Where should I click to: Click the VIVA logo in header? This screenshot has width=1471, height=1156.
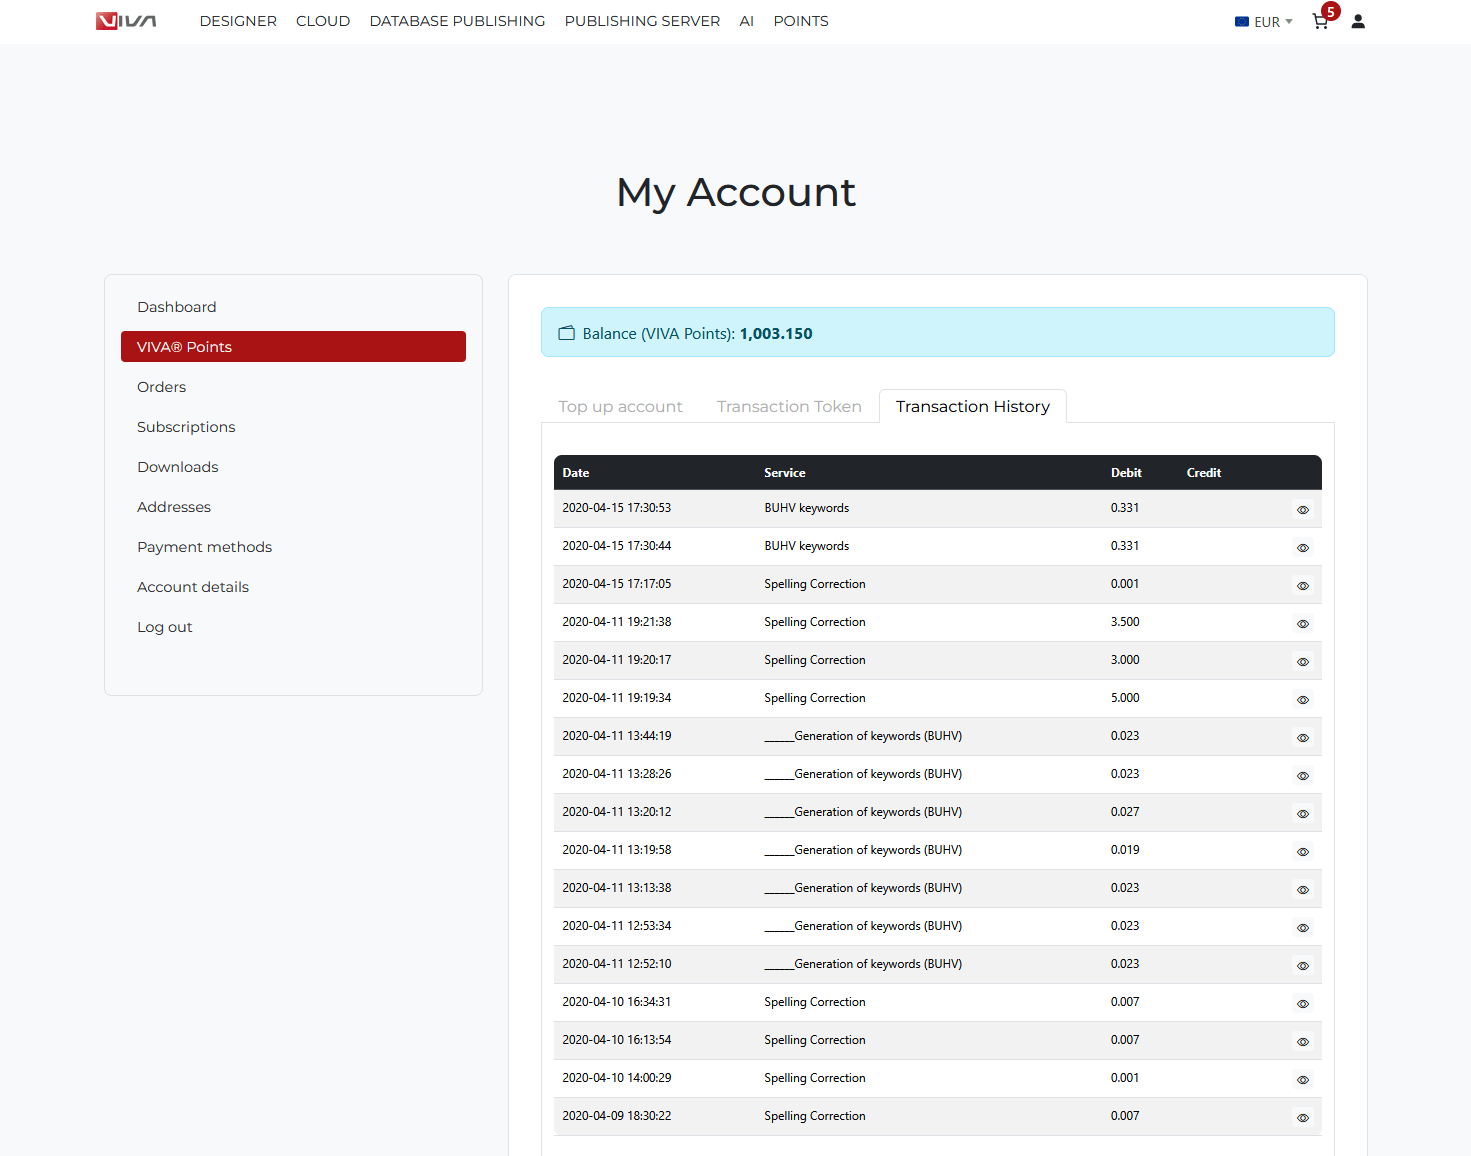coord(126,21)
